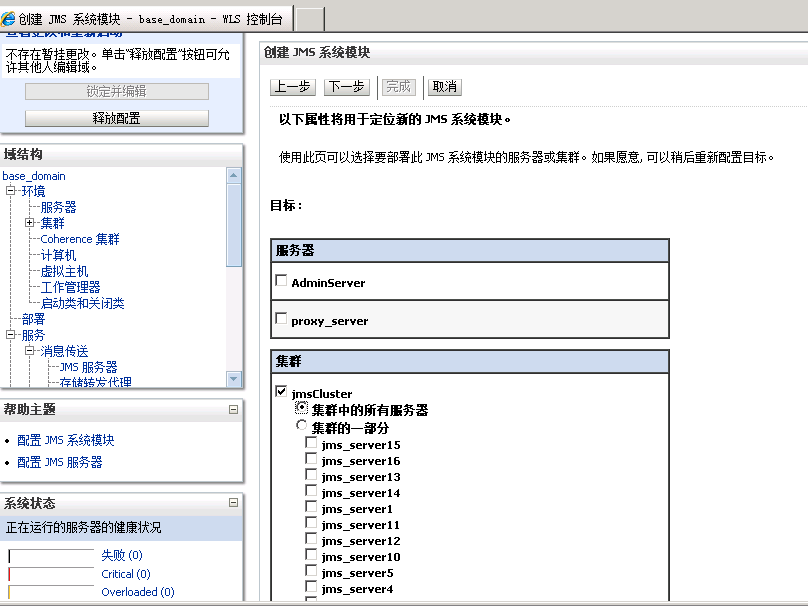Check the proxy_server checkbox

click(281, 318)
